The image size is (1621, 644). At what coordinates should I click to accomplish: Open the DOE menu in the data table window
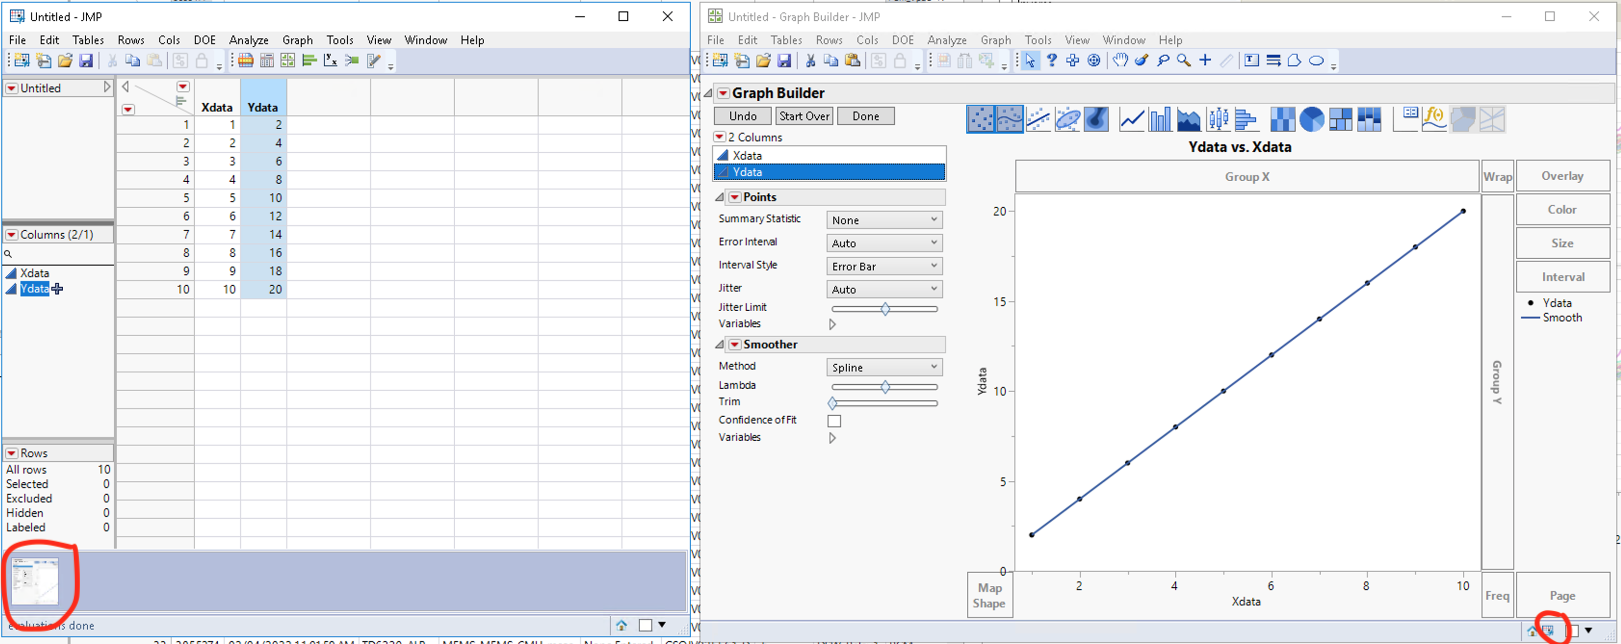coord(205,40)
